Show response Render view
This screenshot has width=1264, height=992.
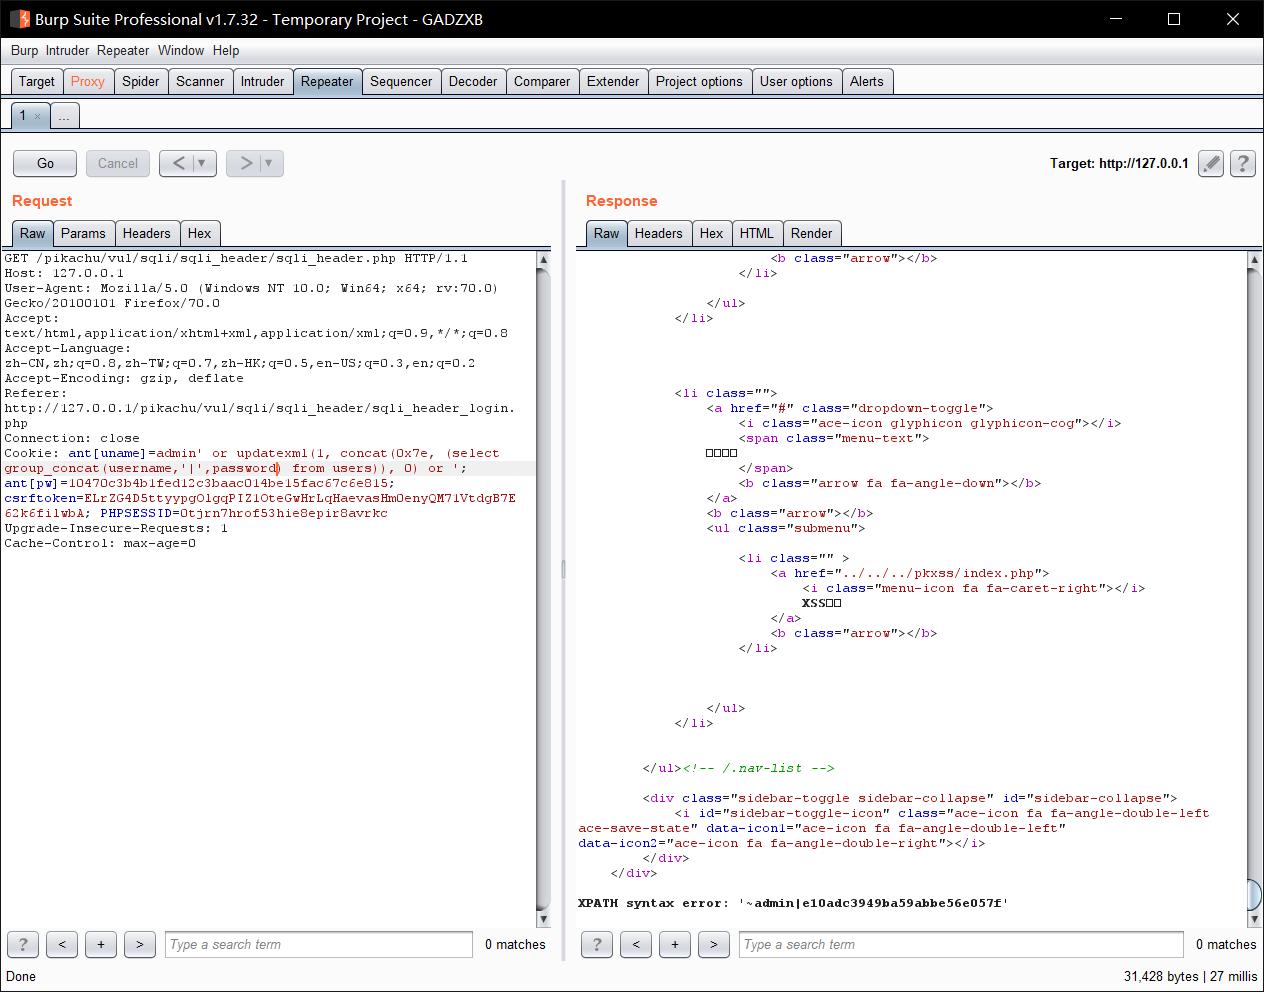pos(812,233)
